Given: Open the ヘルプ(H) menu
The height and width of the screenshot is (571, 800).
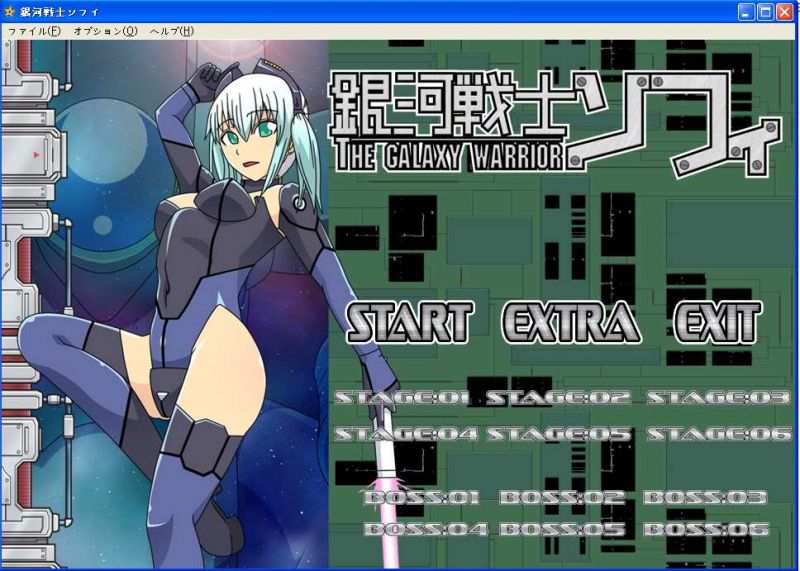Looking at the screenshot, I should click(x=172, y=31).
